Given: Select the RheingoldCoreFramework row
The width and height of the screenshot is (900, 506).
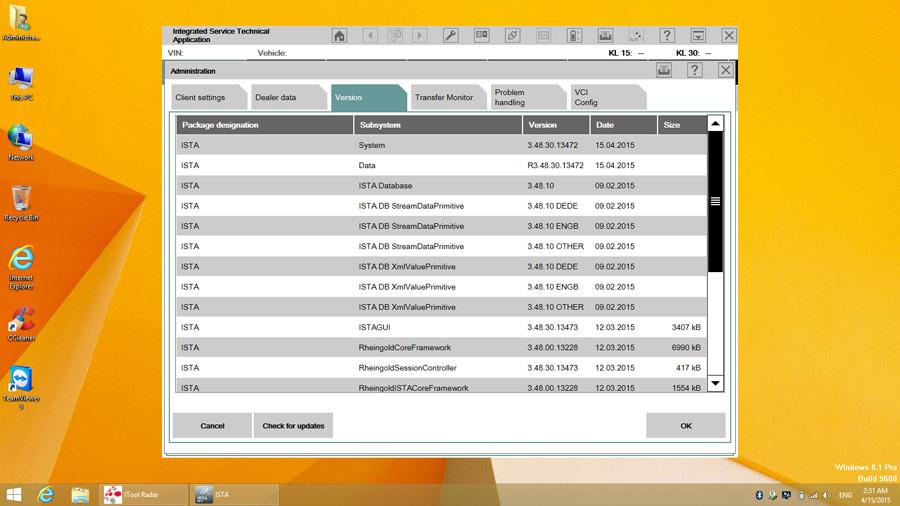Looking at the screenshot, I should point(441,348).
